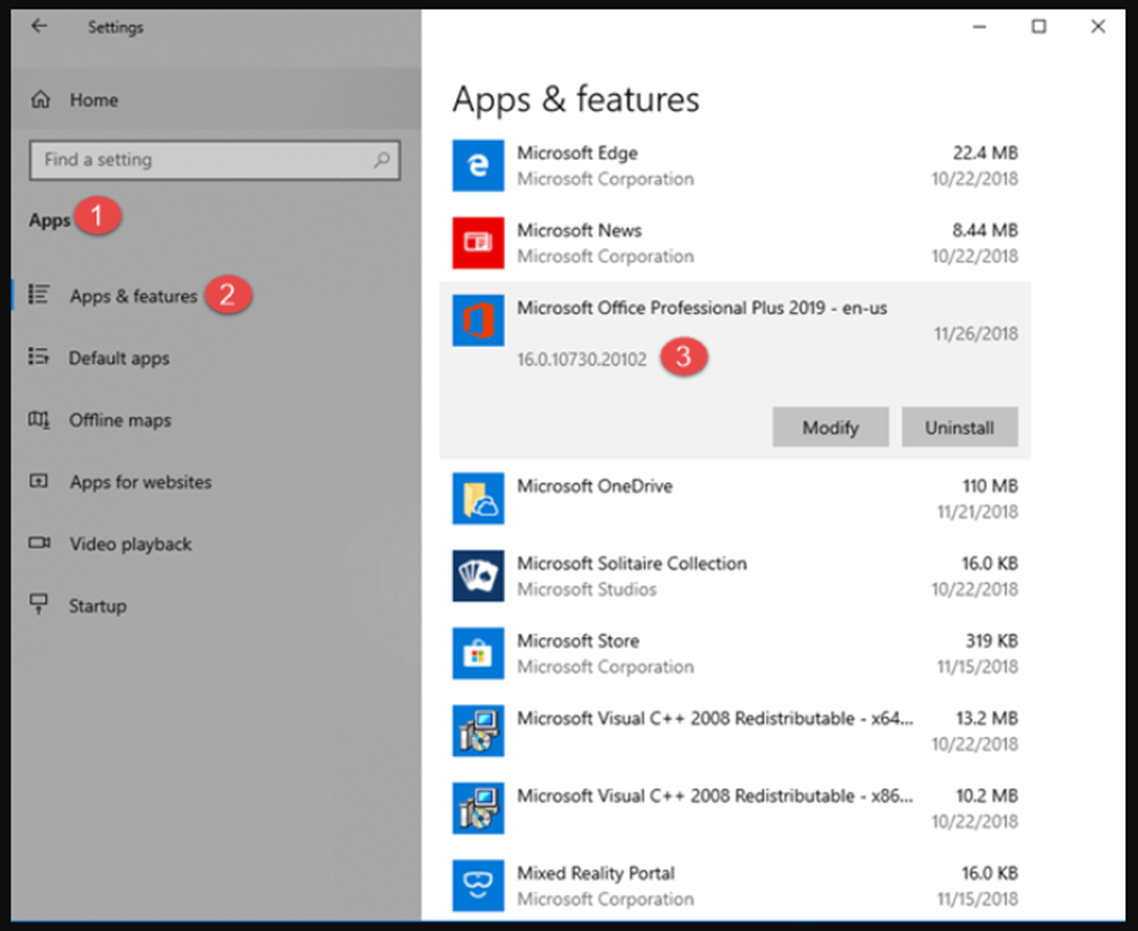Click the 319 KB size of Store
This screenshot has height=931, width=1138.
pyautogui.click(x=991, y=641)
